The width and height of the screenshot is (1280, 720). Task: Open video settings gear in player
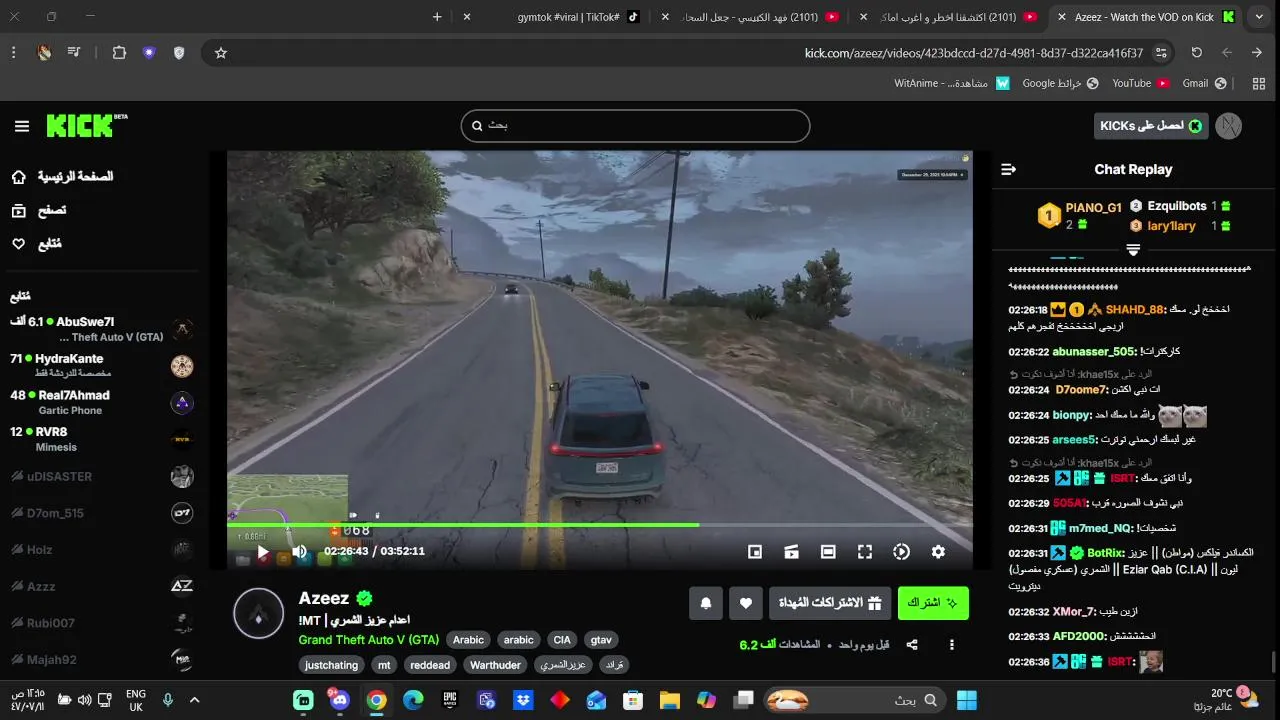click(x=938, y=551)
